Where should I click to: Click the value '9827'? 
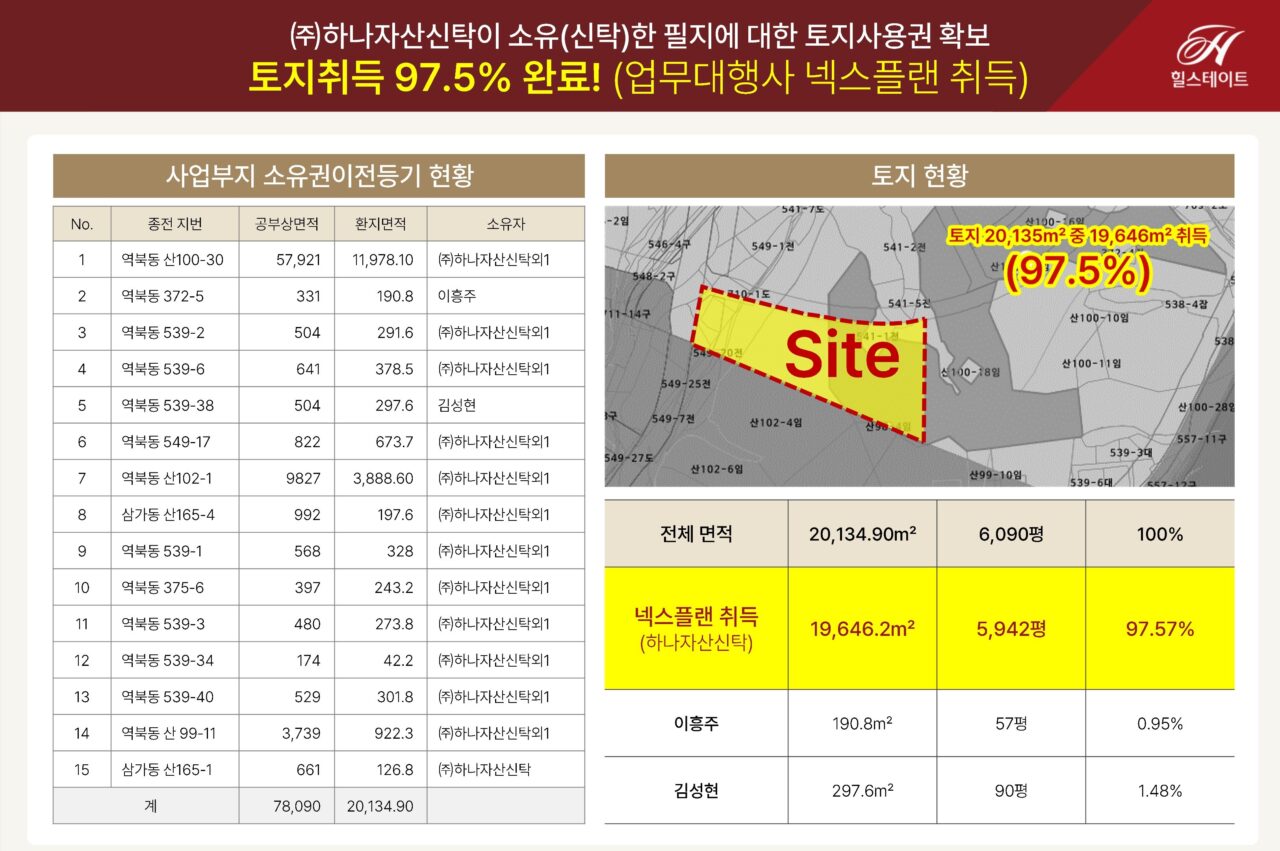pos(304,478)
